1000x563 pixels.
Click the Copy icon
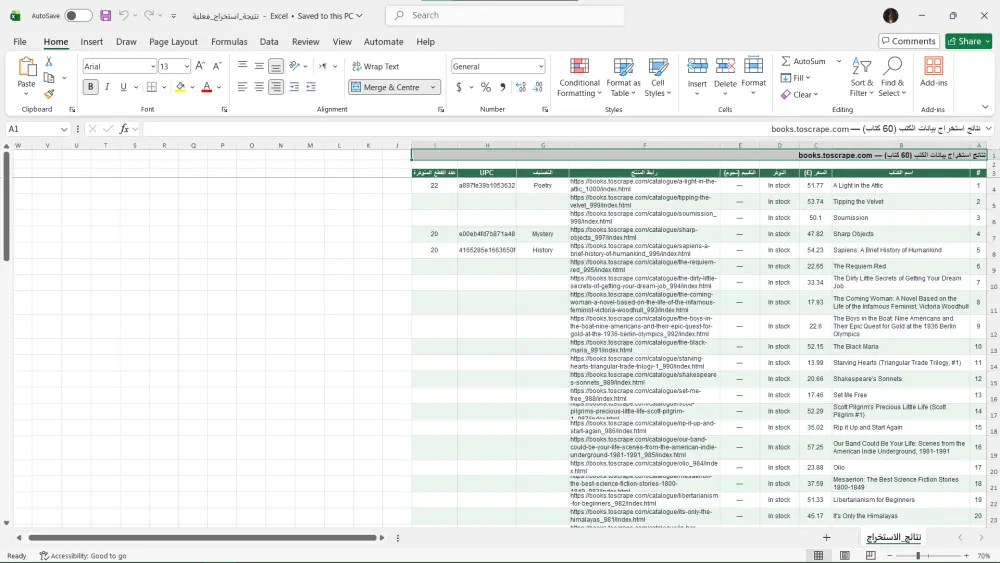click(x=49, y=78)
